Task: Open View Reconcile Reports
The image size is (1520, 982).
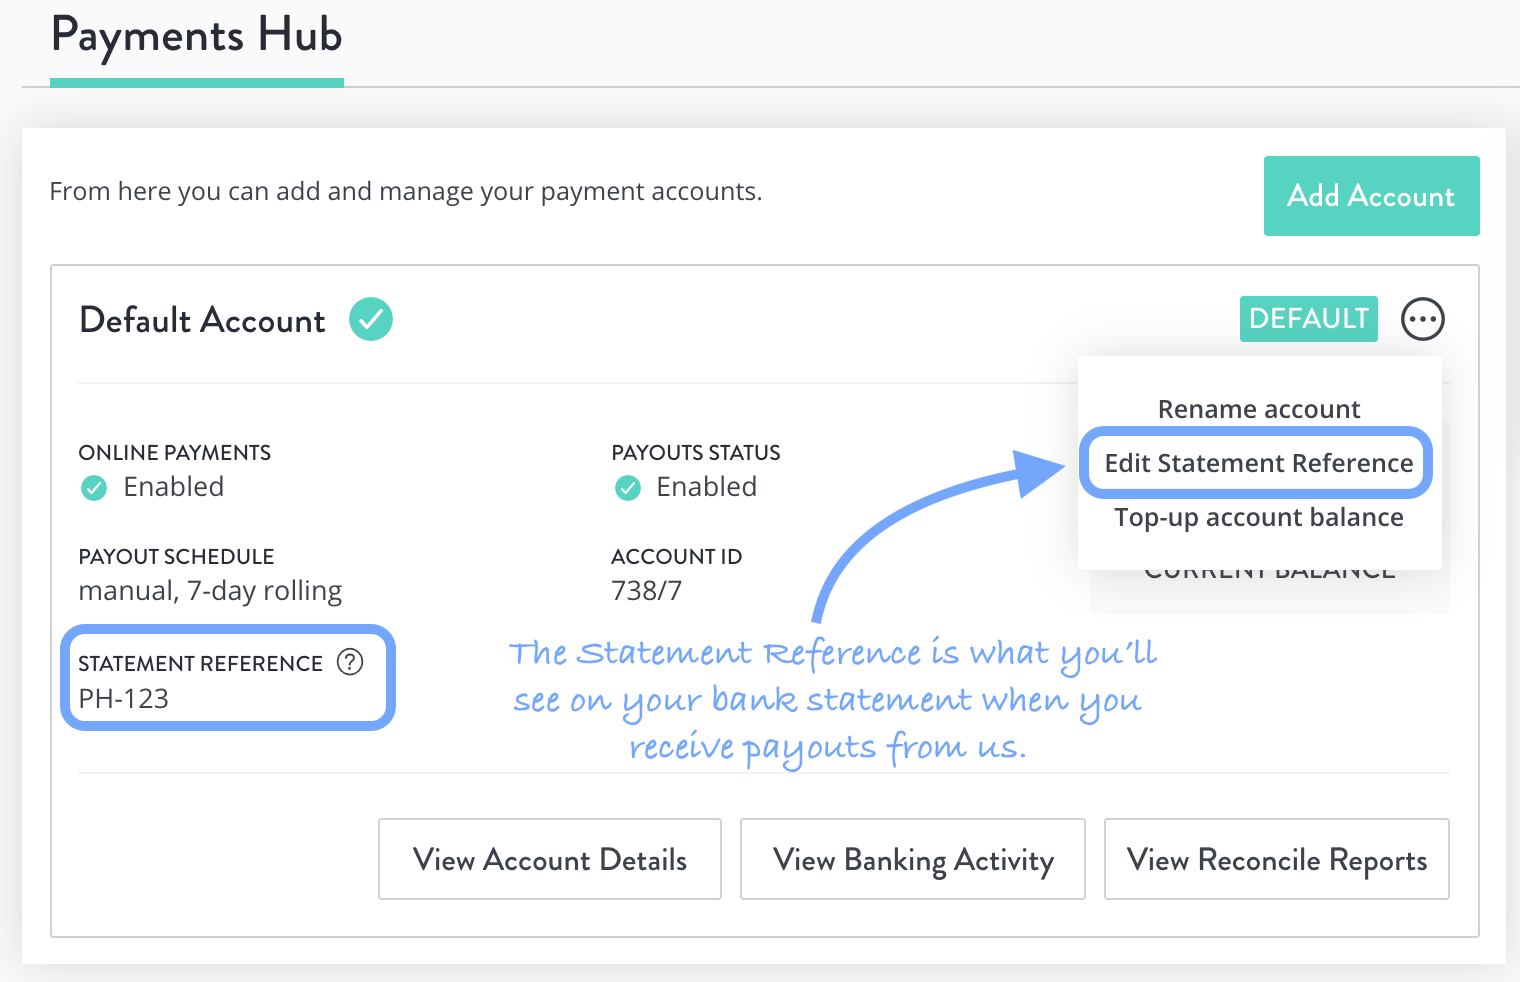Action: [x=1277, y=859]
